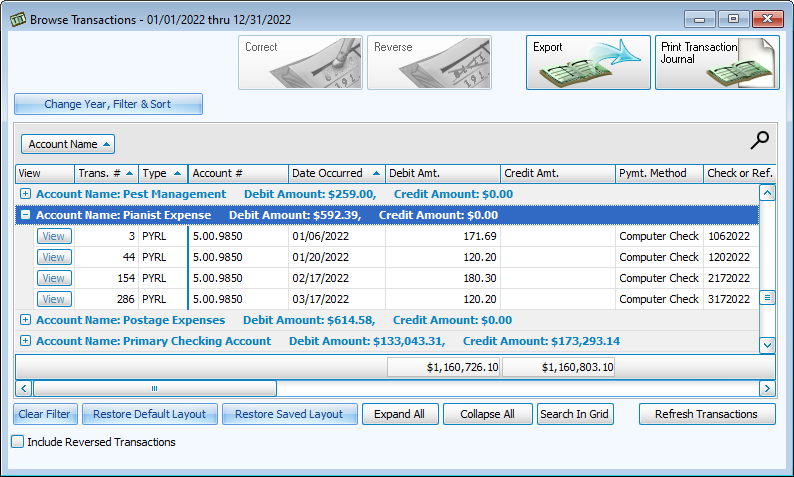Screen dimensions: 794x477
Task: Expand the Pest Management account group
Action: (26, 194)
